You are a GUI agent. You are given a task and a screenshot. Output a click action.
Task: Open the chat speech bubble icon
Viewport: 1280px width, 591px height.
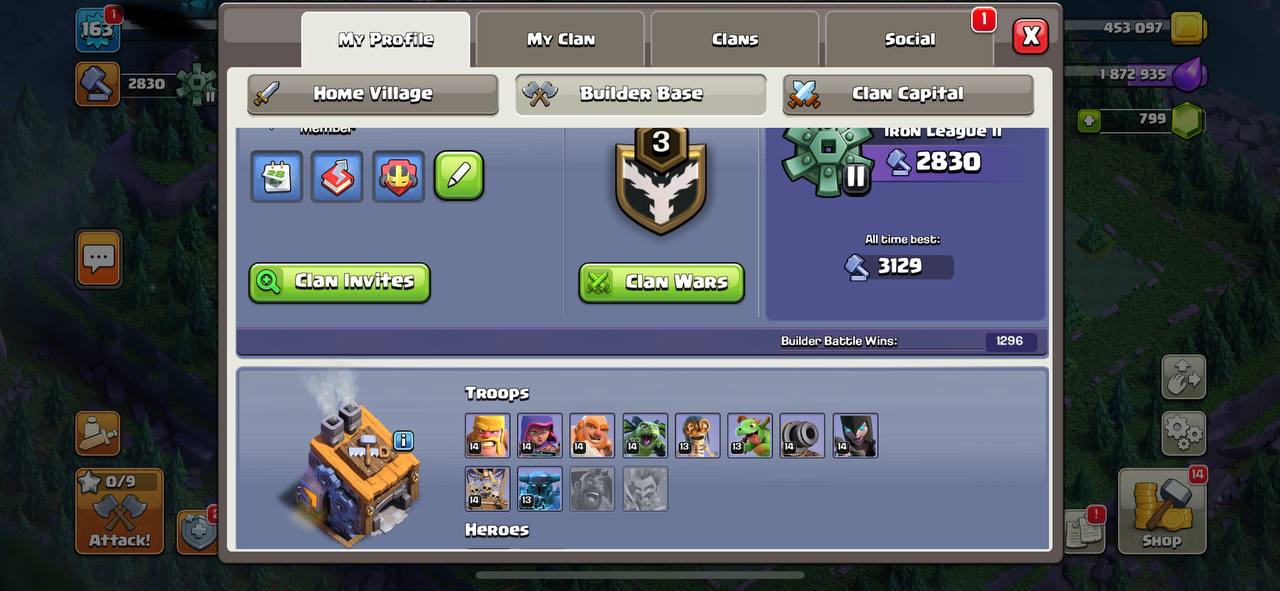(98, 259)
